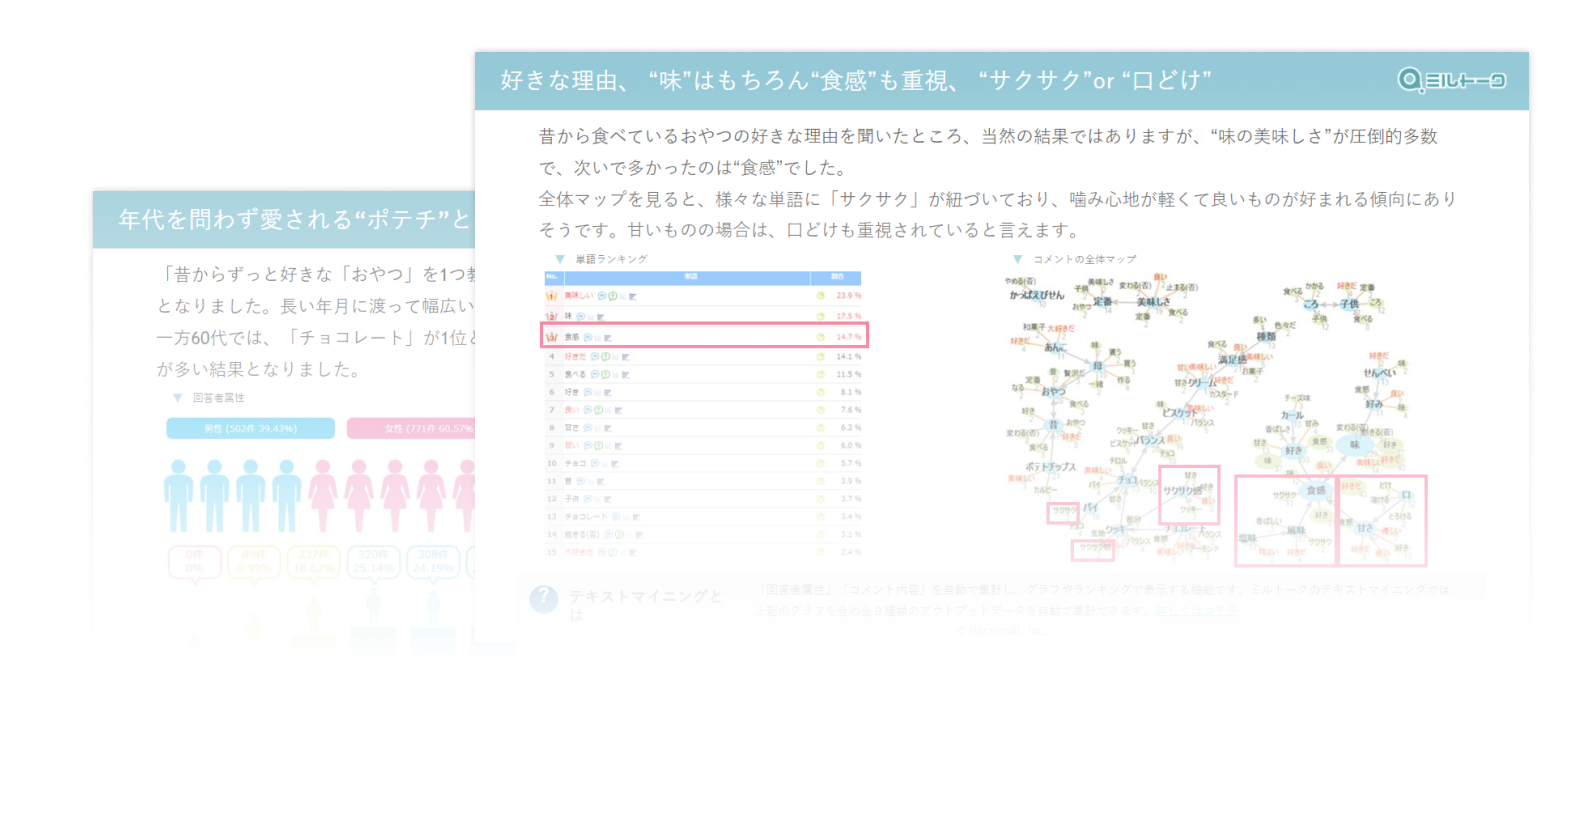
Task: Select the word 飽きる(否) in rank 14
Action: 581,535
